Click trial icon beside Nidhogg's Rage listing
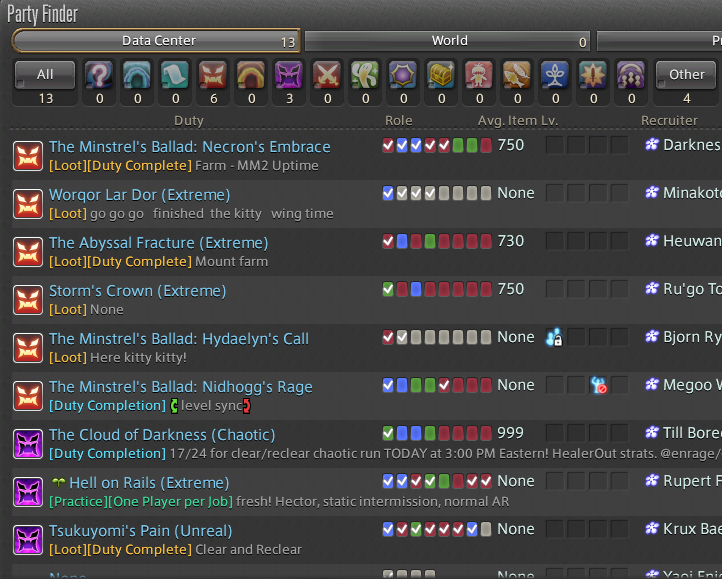The image size is (722, 579). pos(28,396)
